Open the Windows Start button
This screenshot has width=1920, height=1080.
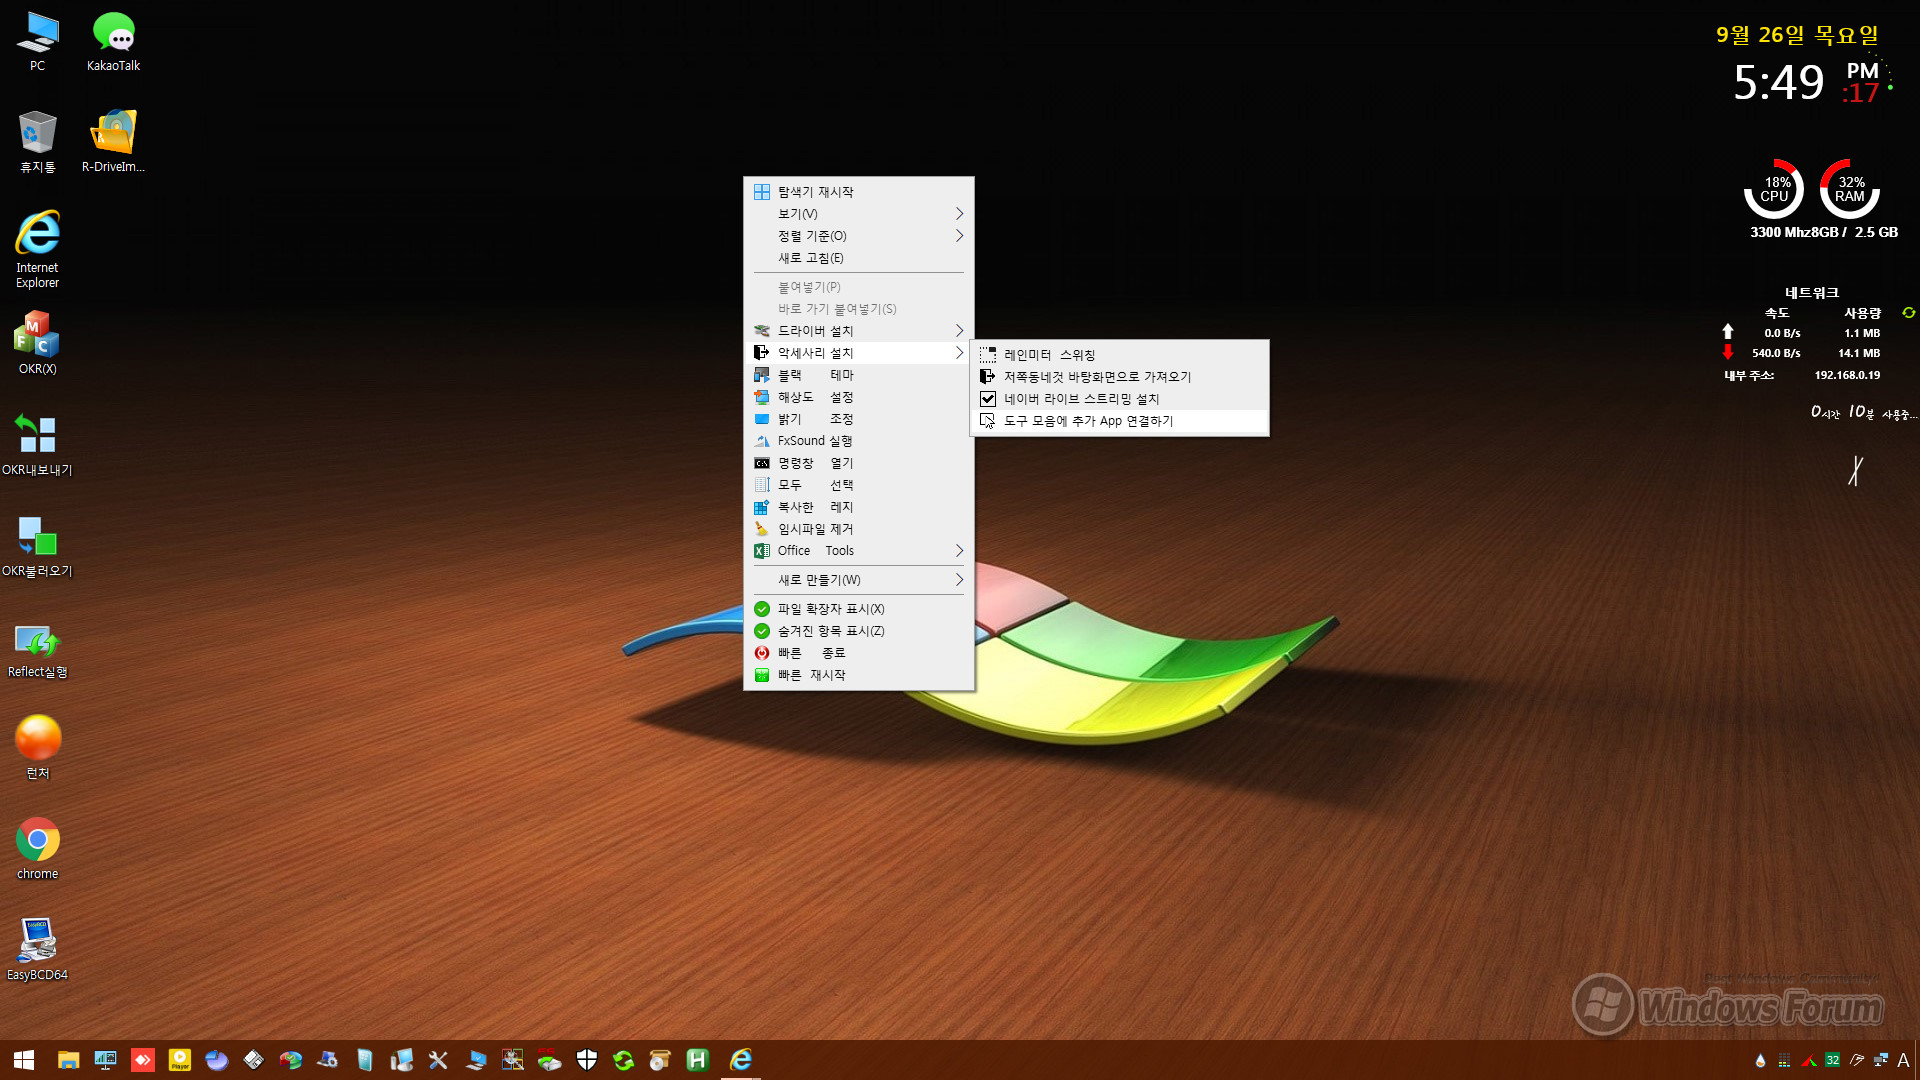[x=24, y=1060]
